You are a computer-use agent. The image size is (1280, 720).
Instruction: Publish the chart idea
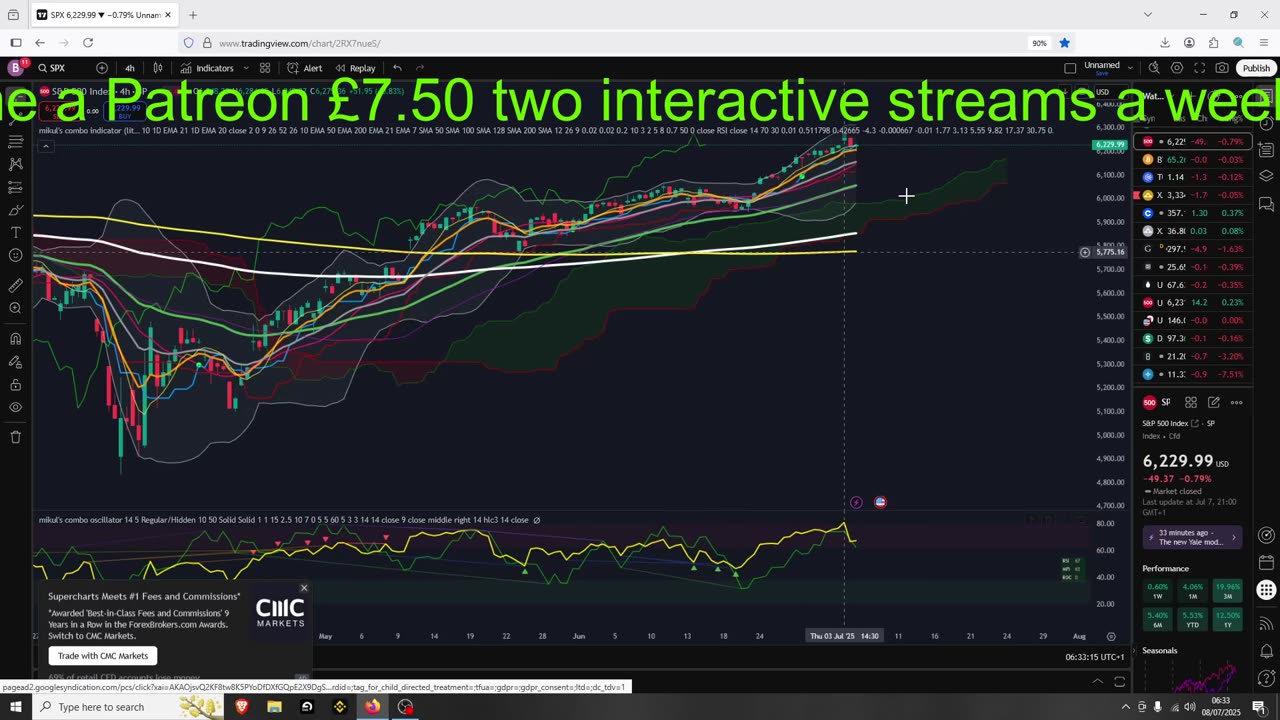(x=1256, y=68)
